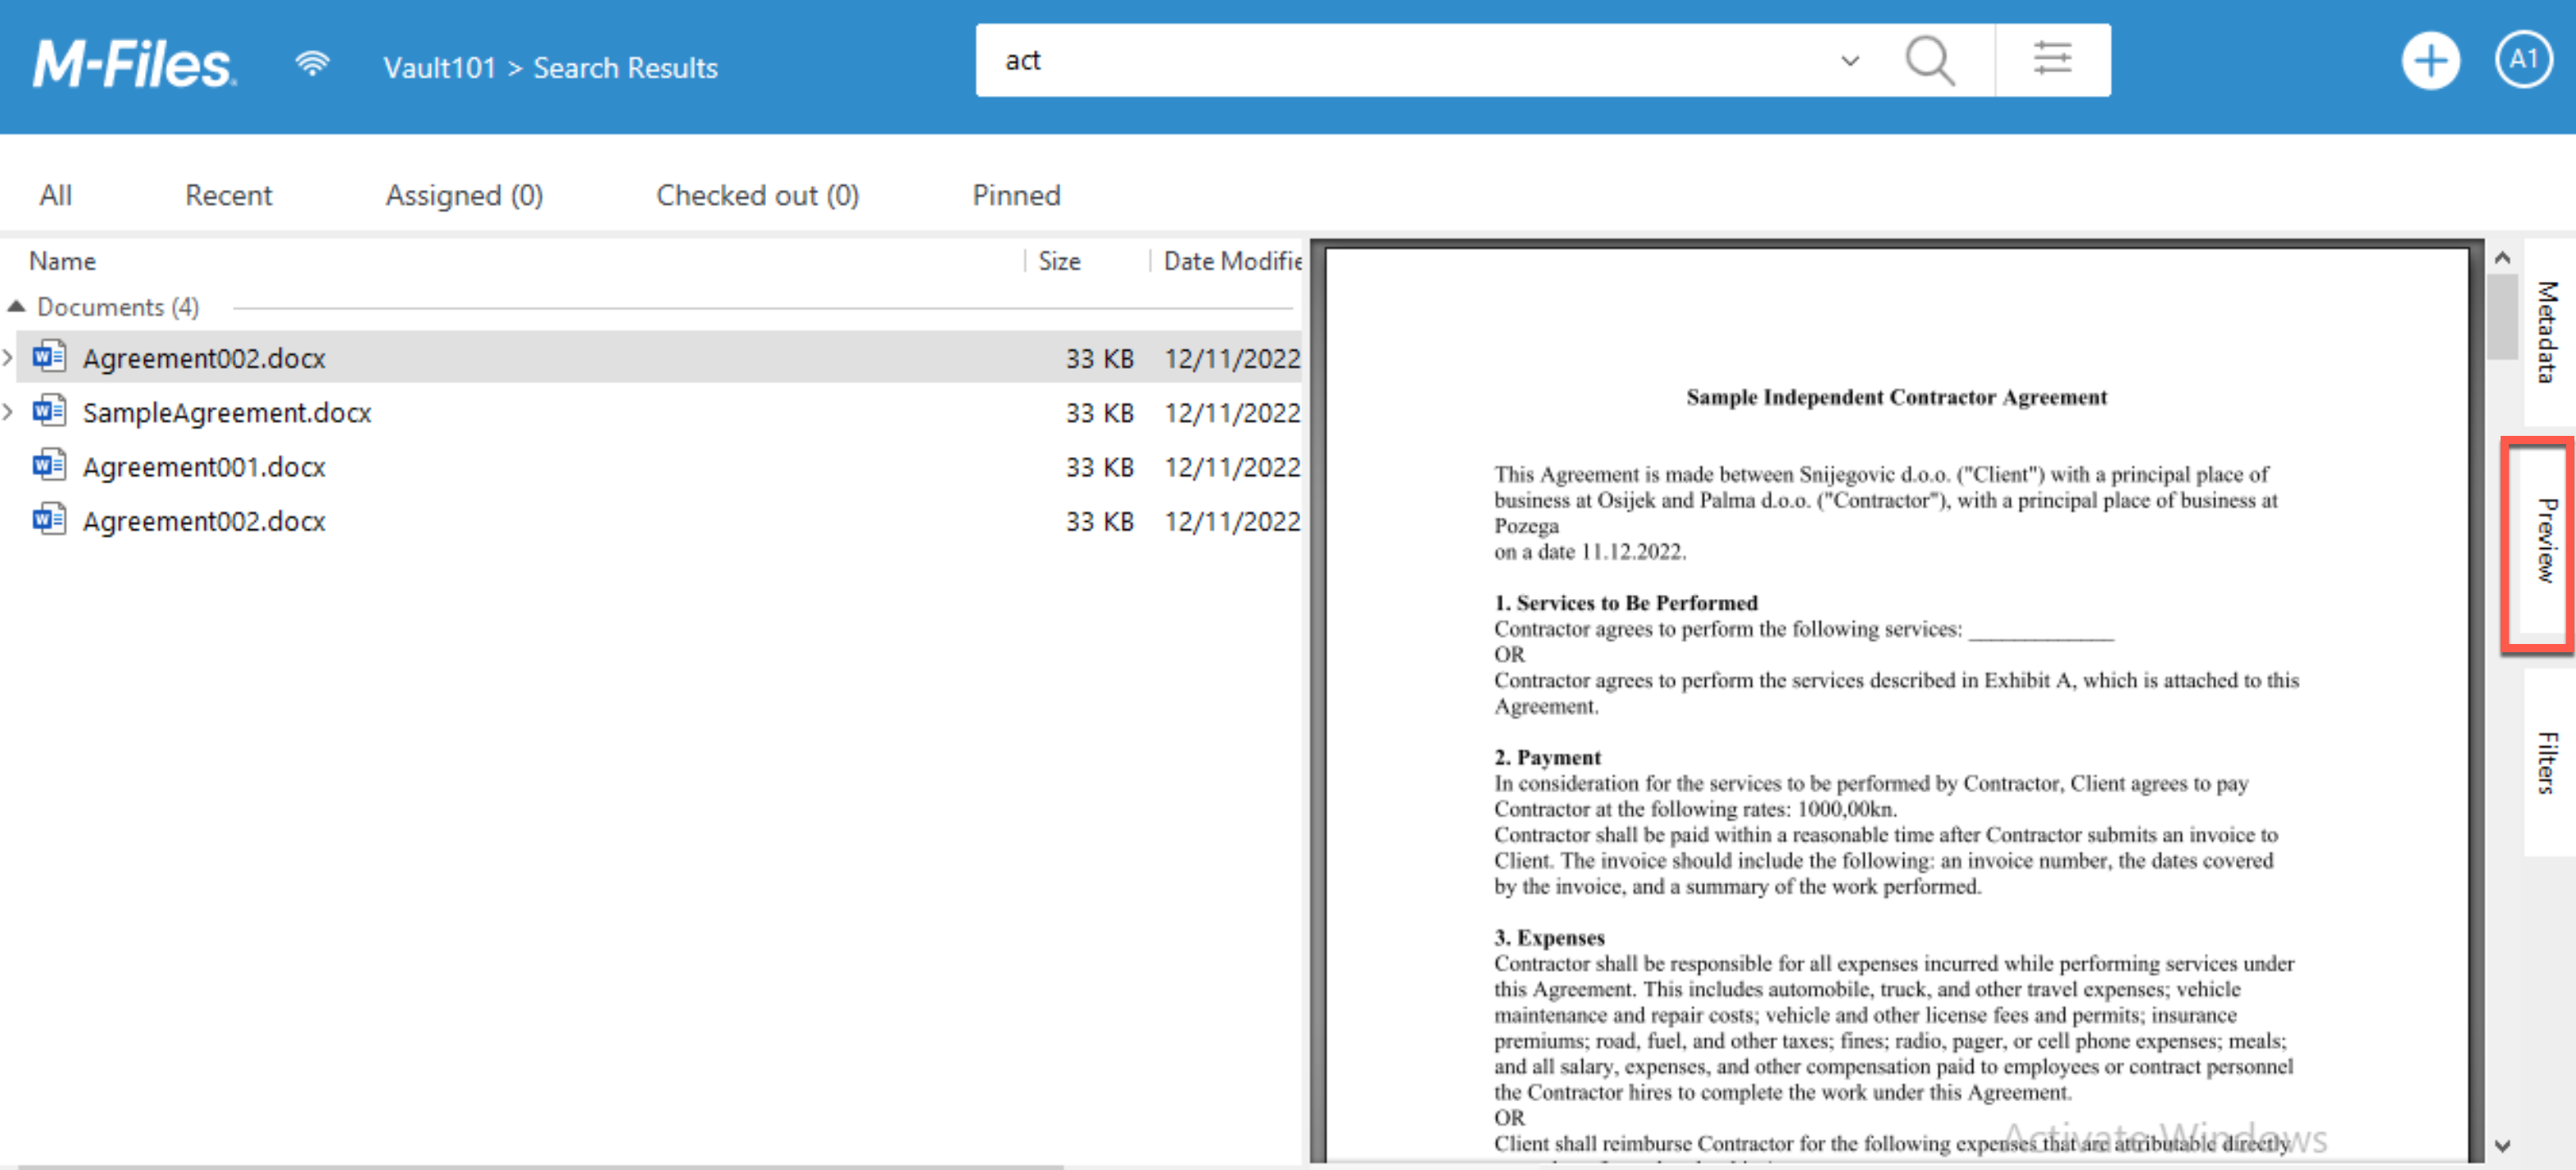
Task: Click preview scrollbar down arrow
Action: point(2502,1146)
